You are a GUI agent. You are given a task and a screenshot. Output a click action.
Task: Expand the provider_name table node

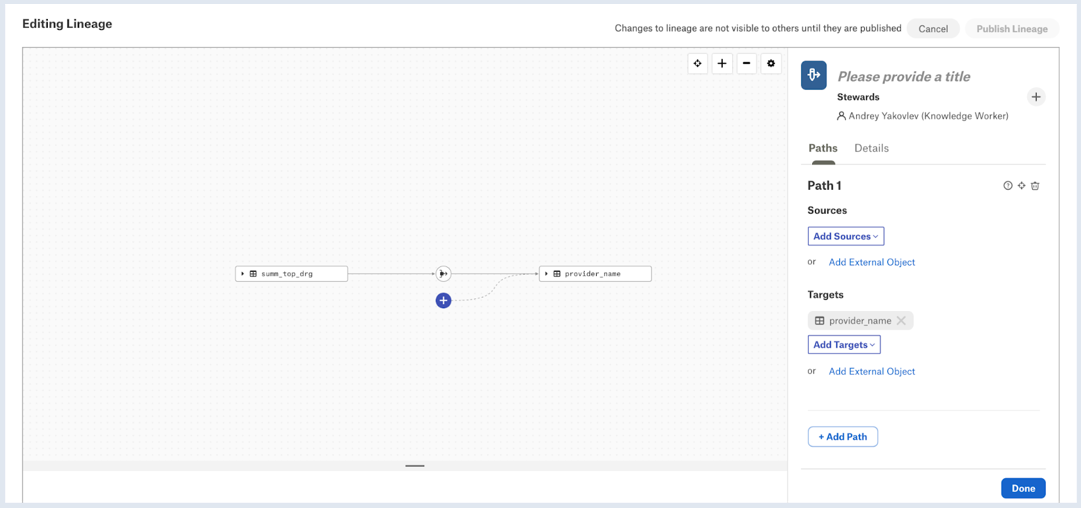tap(547, 274)
